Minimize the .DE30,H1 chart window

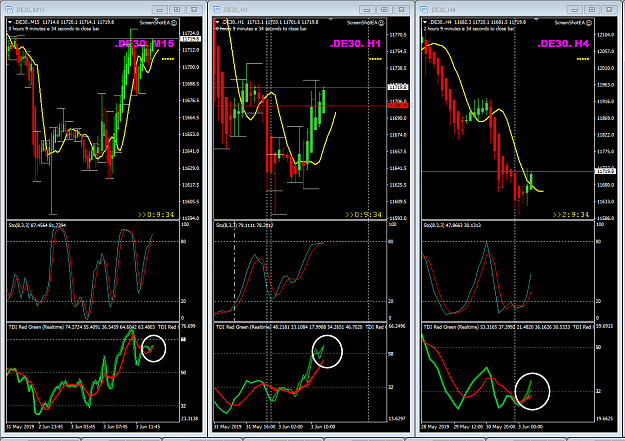click(x=367, y=10)
